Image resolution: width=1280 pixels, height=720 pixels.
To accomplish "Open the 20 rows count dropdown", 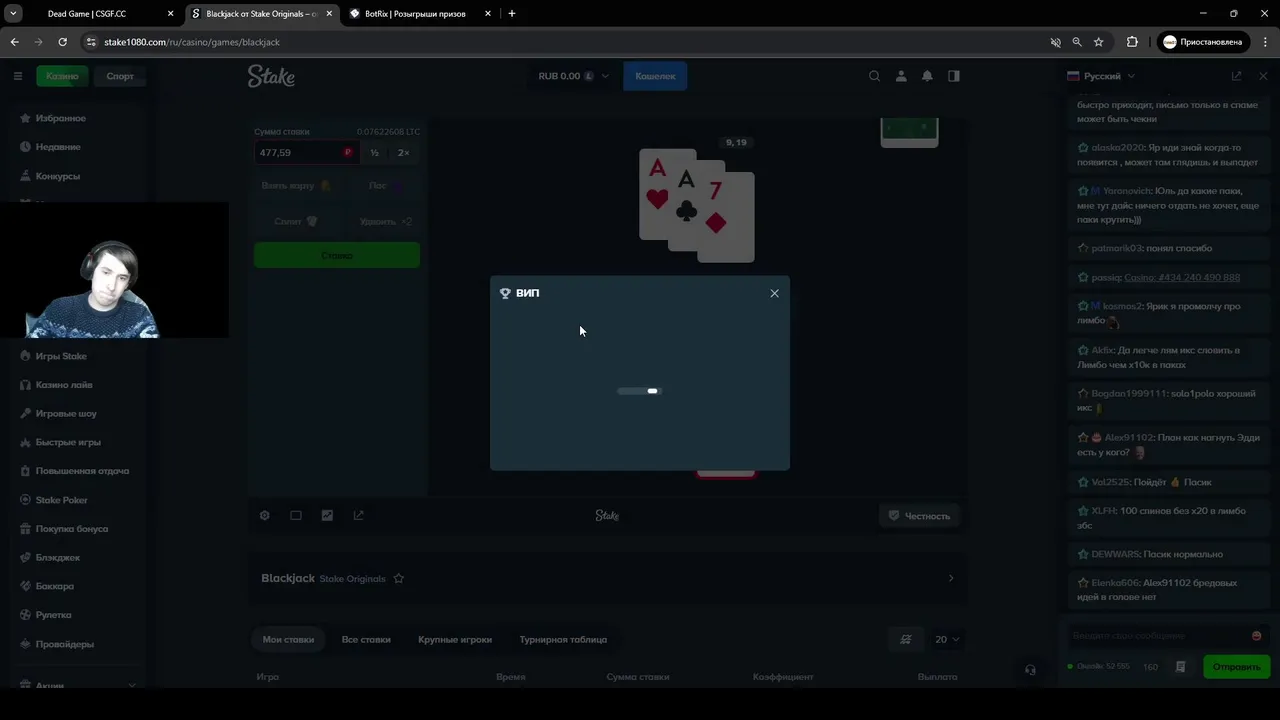I will click(946, 640).
